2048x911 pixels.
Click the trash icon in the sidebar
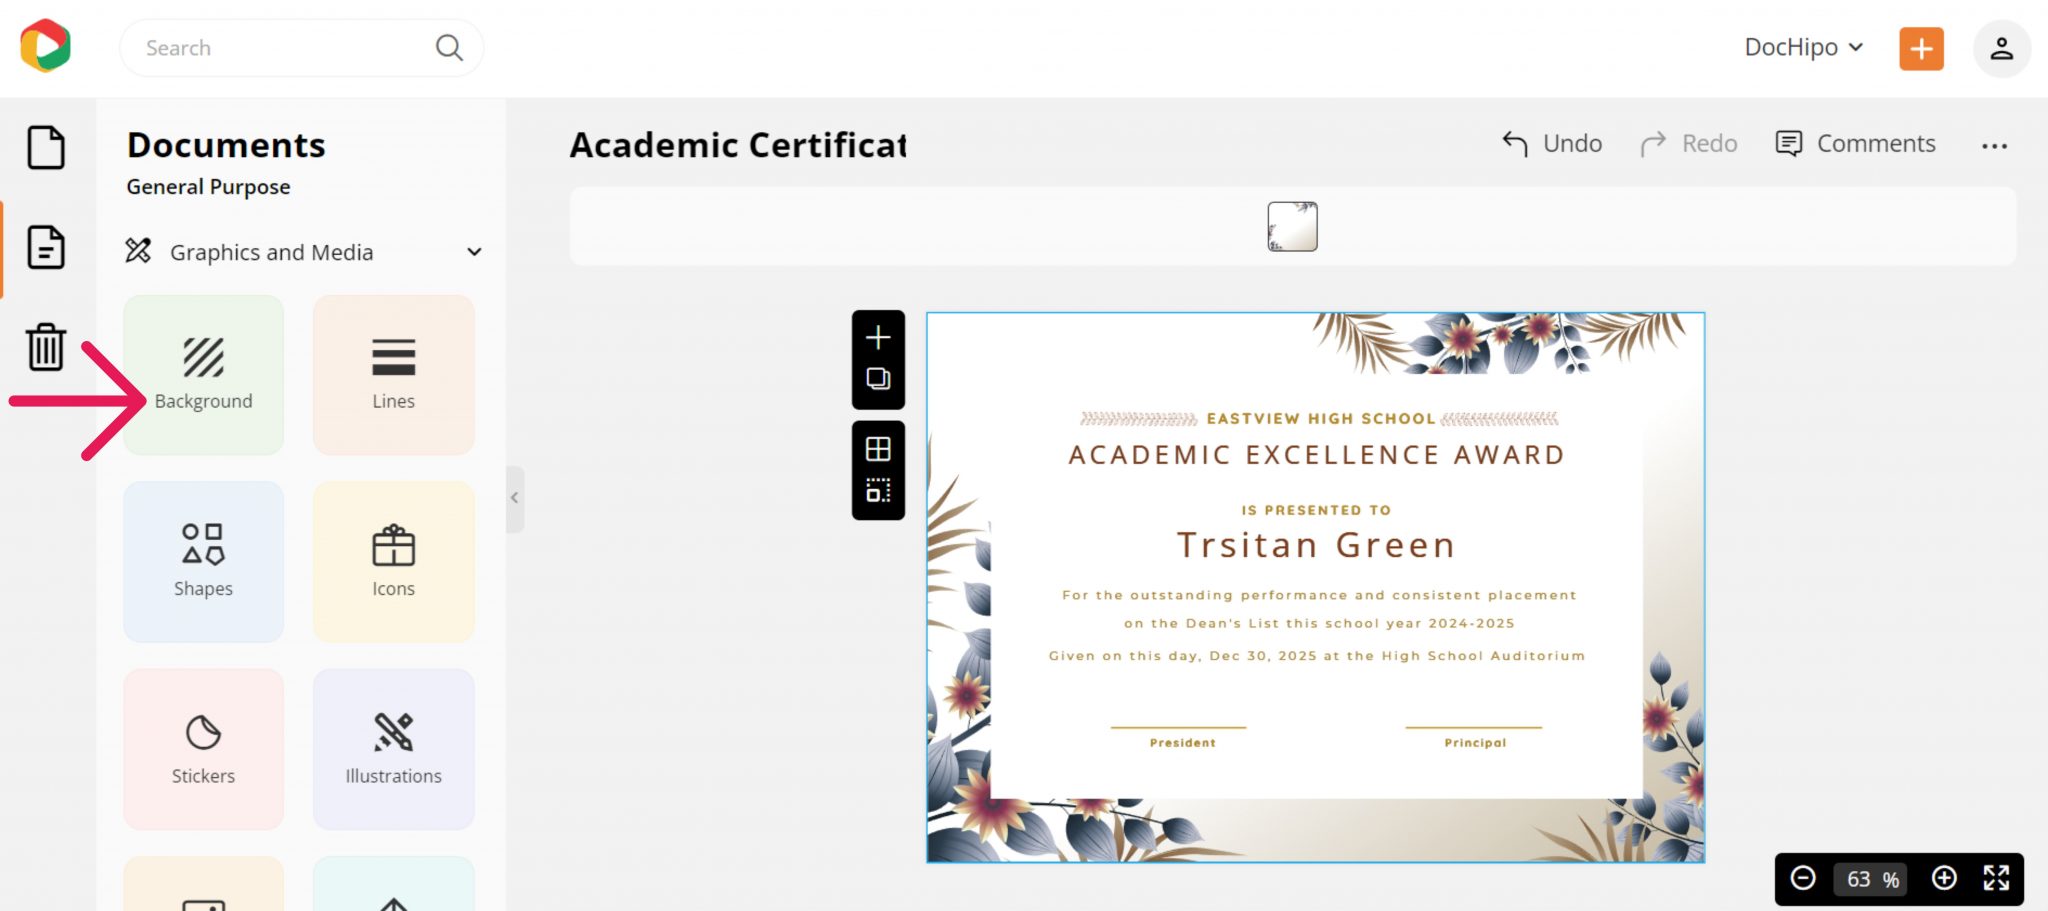47,348
